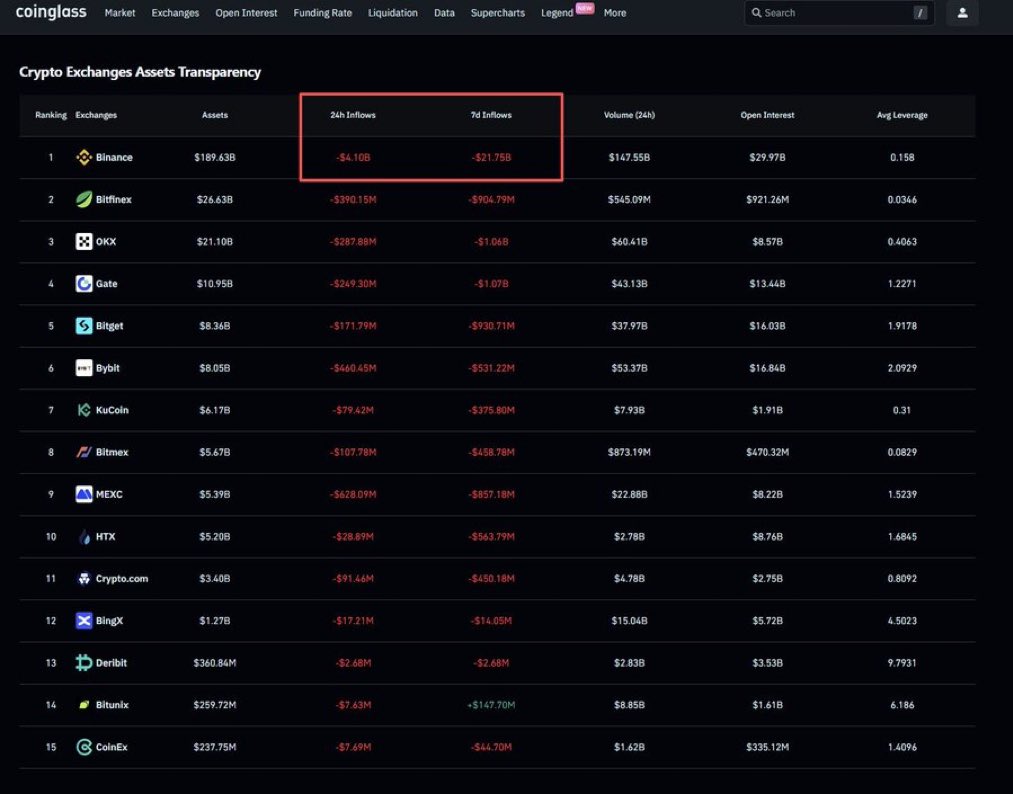Click the Binance exchange logo
Image resolution: width=1013 pixels, height=794 pixels.
tap(84, 157)
